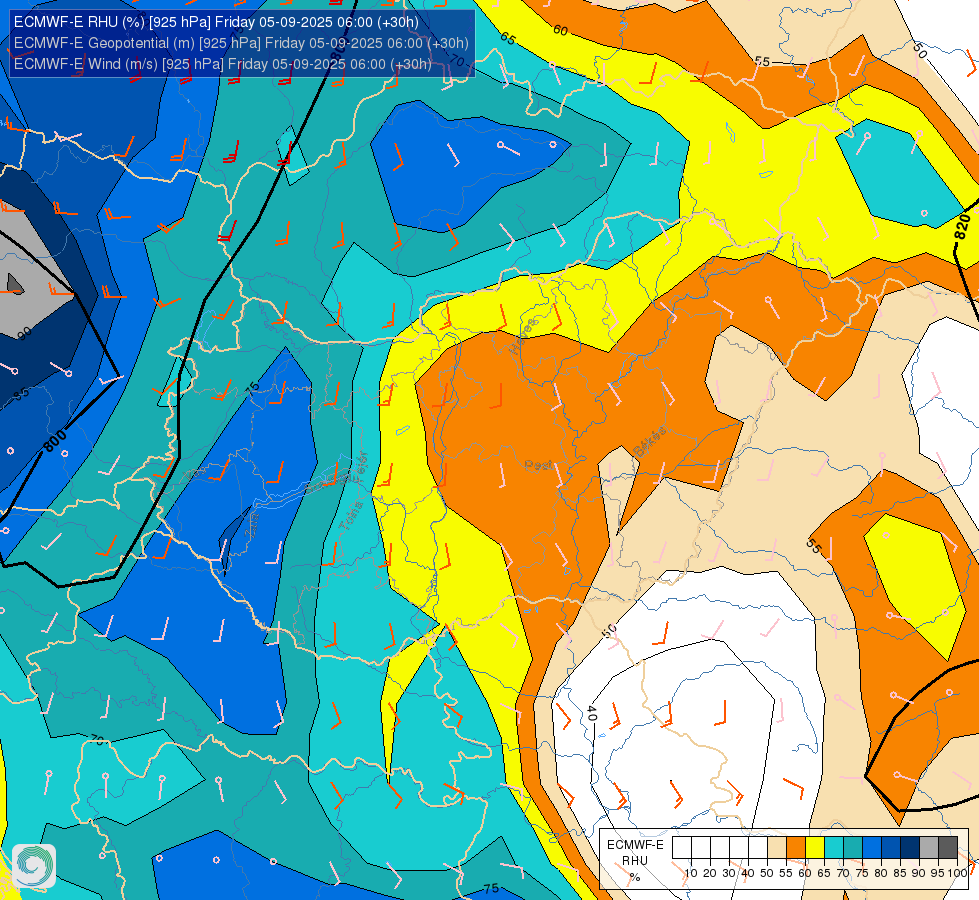Click the bright blue 75-80 legend swatch
Image resolution: width=979 pixels, height=900 pixels.
pos(872,848)
